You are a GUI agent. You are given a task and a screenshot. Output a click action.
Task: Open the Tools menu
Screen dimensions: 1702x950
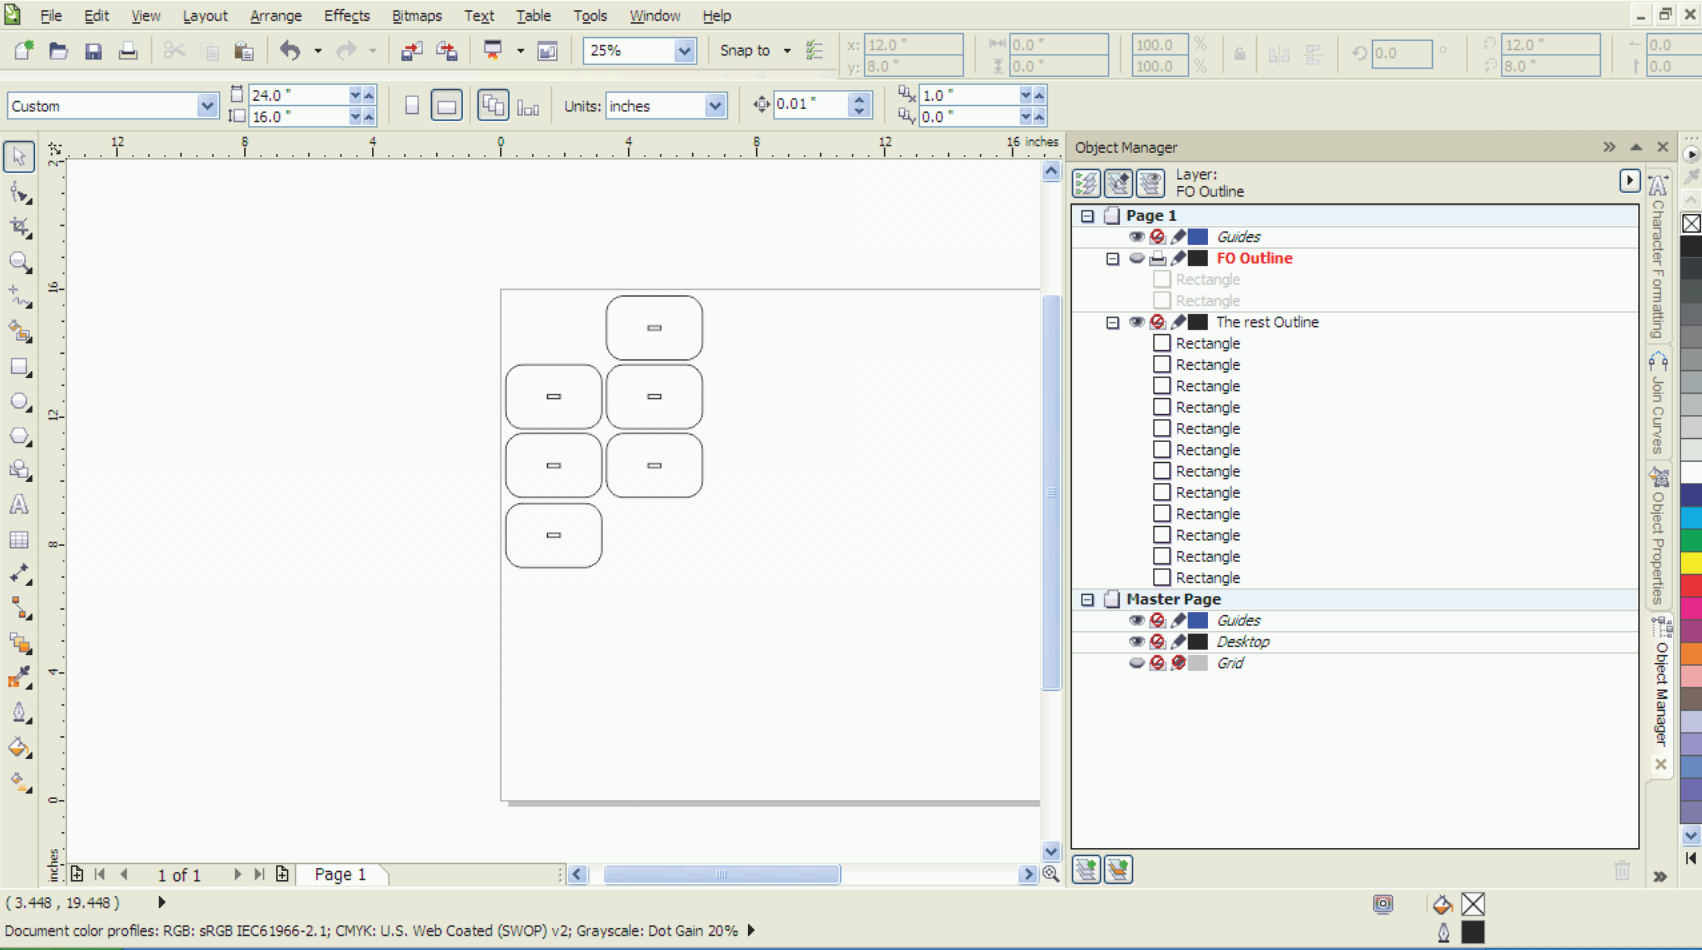(x=590, y=16)
